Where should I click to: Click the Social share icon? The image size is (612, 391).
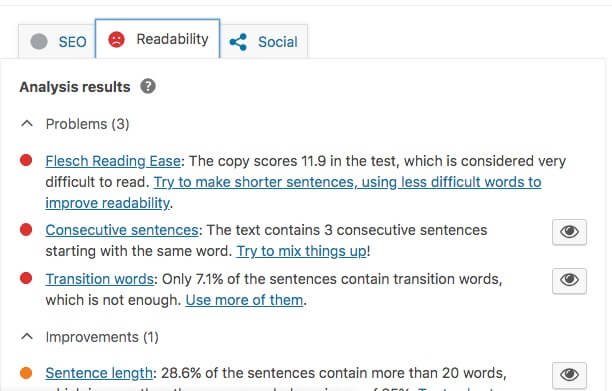click(x=238, y=42)
